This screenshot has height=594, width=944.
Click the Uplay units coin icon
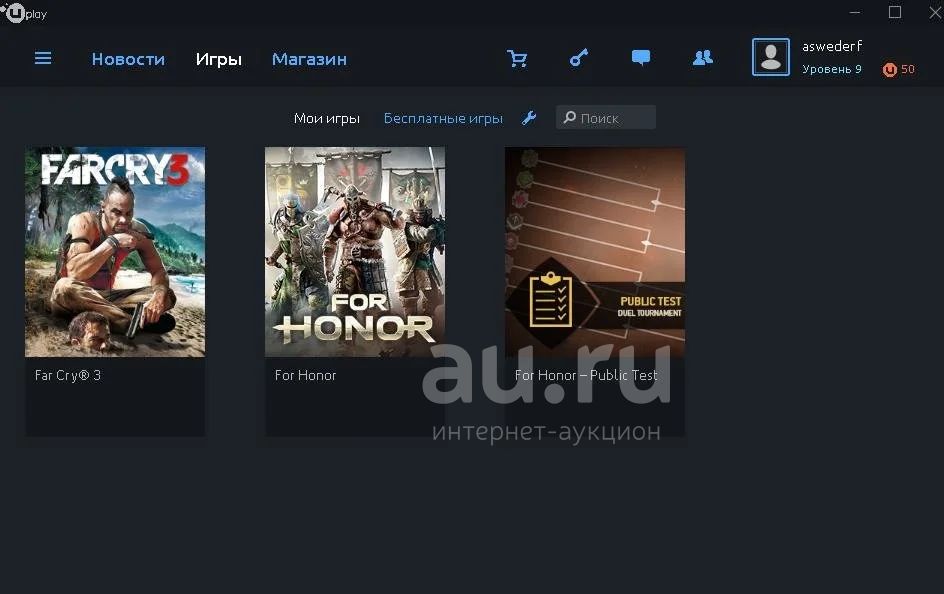[x=889, y=70]
